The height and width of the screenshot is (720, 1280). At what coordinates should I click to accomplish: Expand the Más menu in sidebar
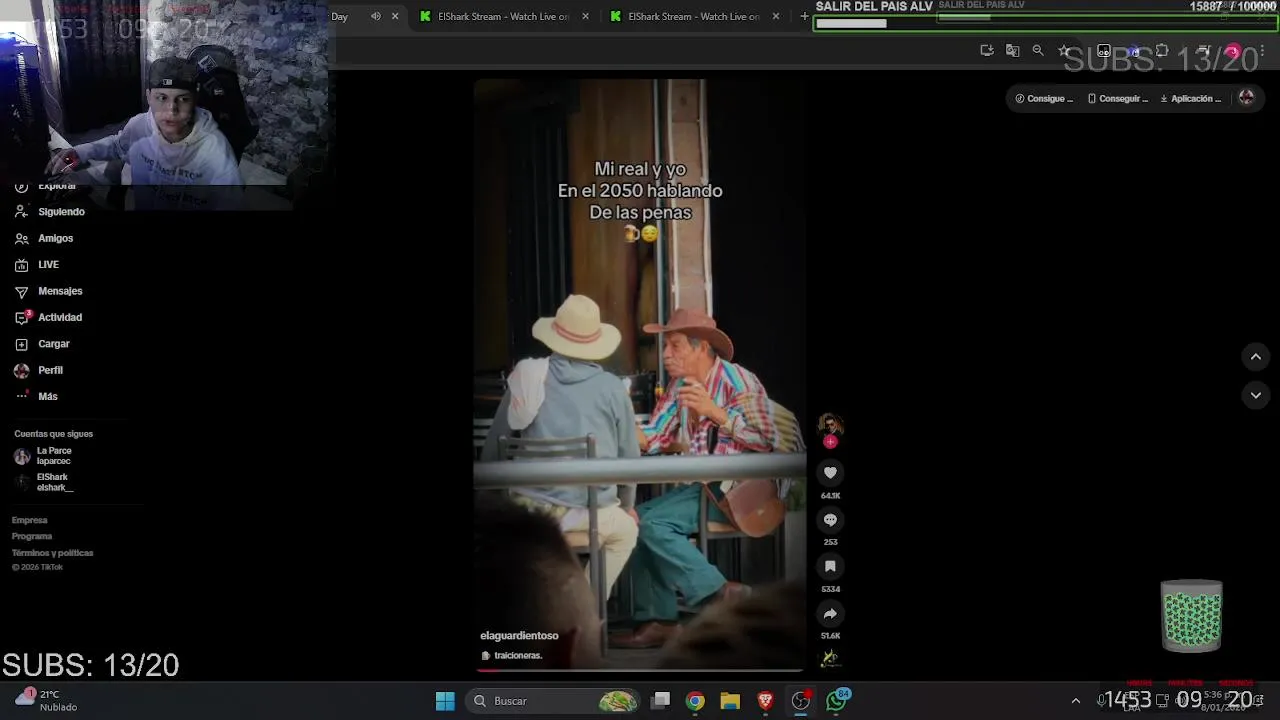[36, 397]
